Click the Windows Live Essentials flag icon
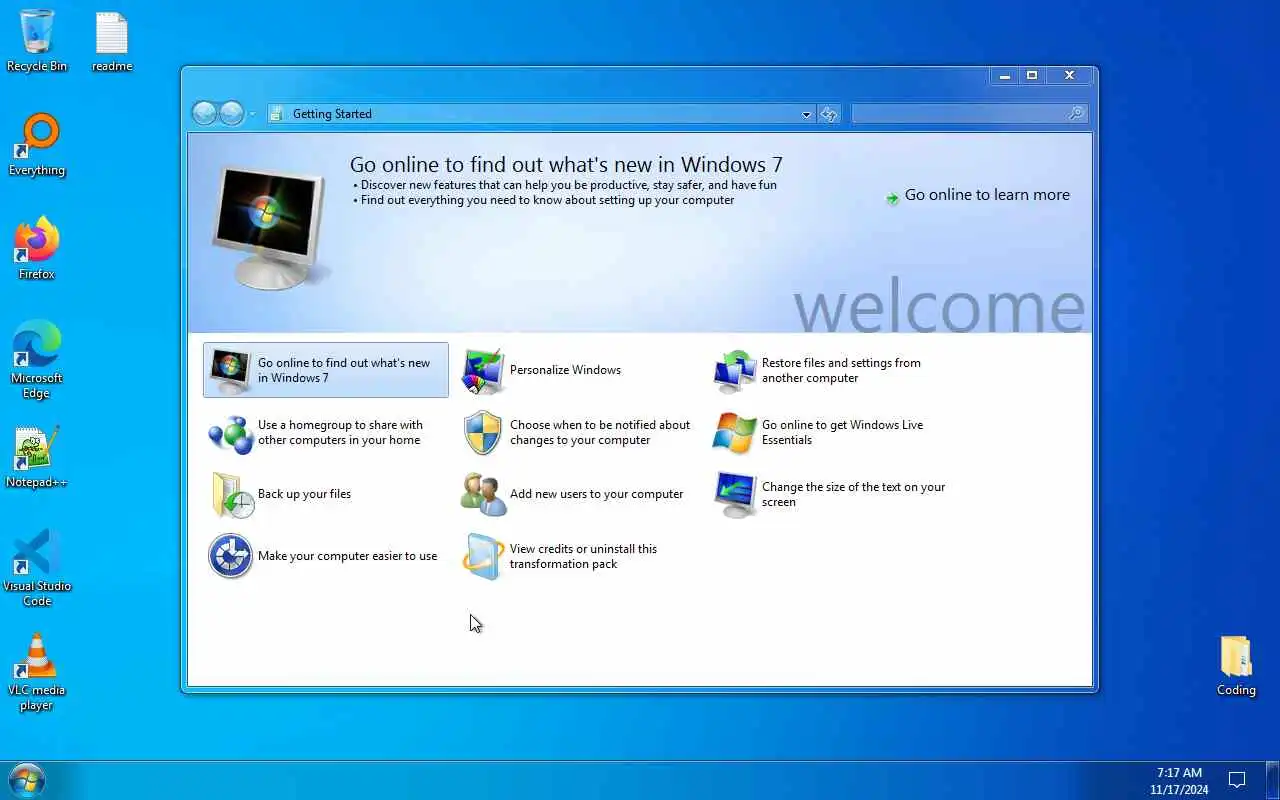 click(x=735, y=433)
